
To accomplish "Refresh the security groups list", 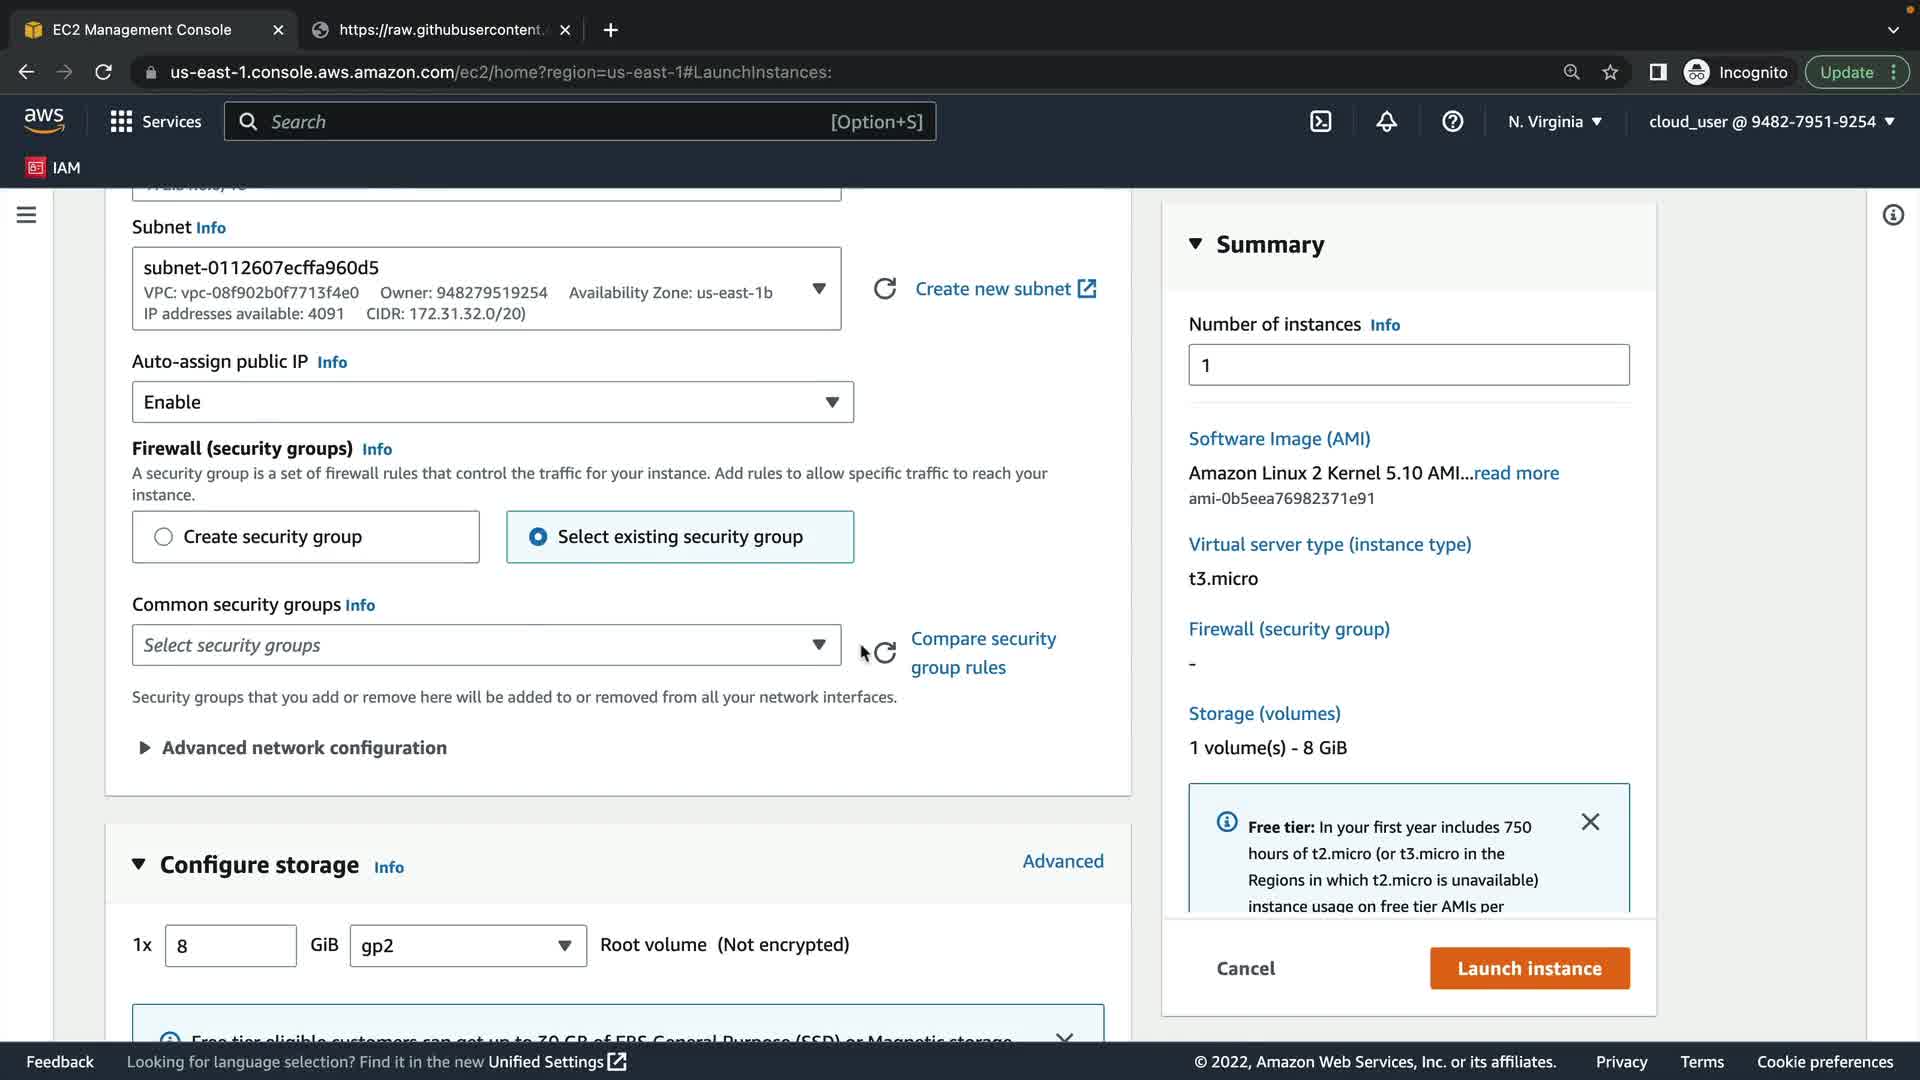I will coord(885,653).
